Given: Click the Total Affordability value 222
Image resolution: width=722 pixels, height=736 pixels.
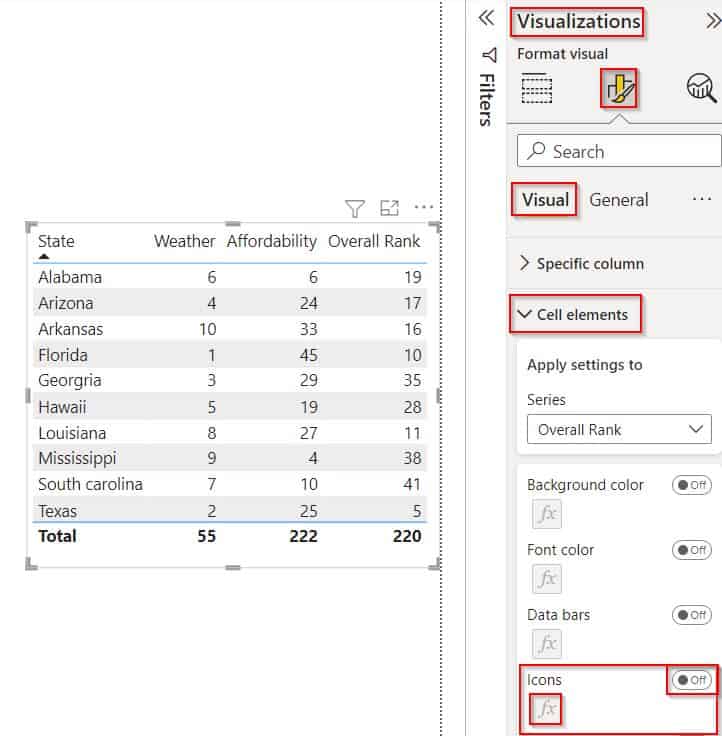Looking at the screenshot, I should (303, 536).
